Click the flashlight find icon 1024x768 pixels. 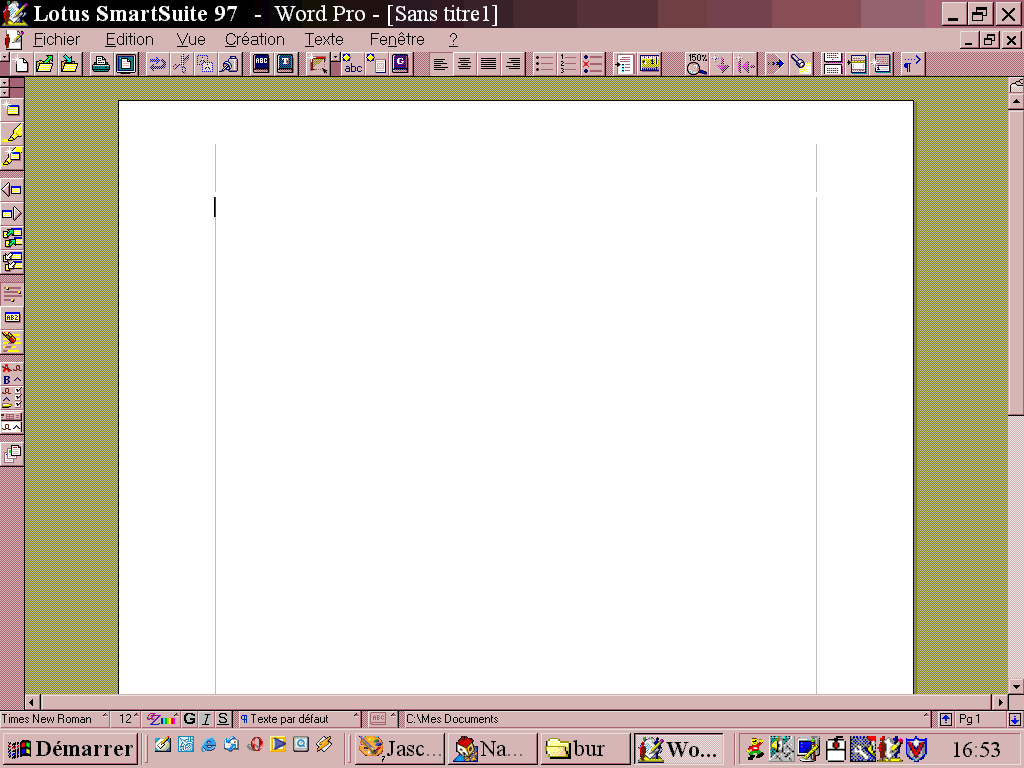tap(800, 64)
